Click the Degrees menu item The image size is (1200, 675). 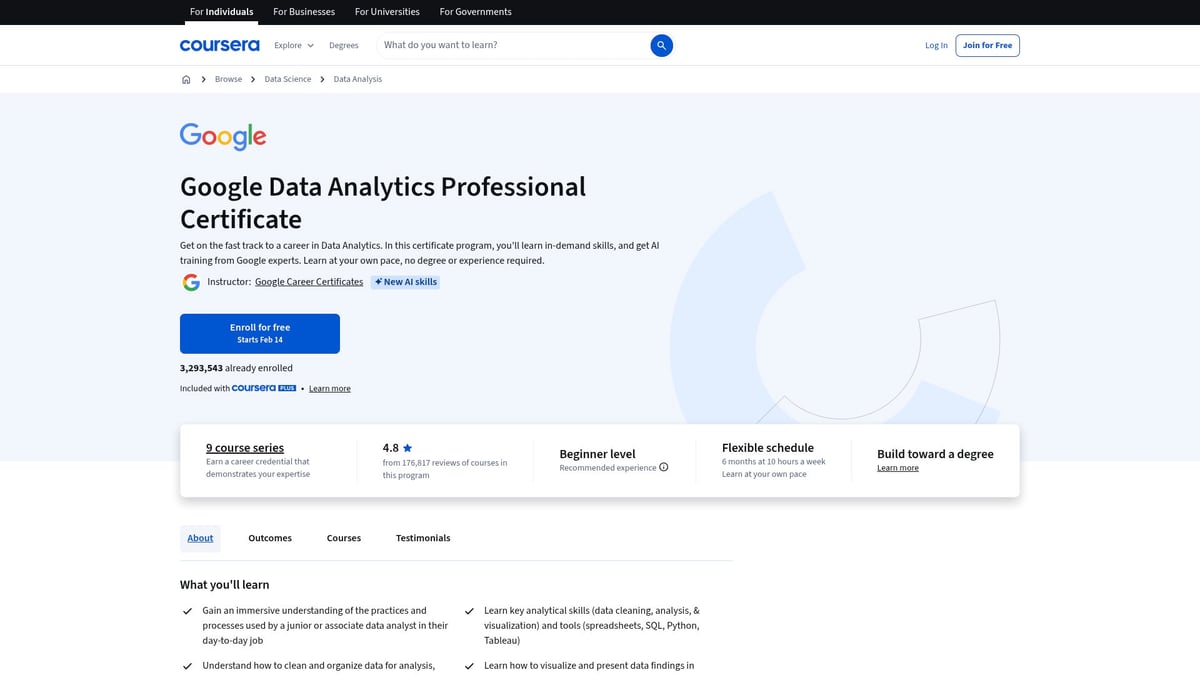343,45
